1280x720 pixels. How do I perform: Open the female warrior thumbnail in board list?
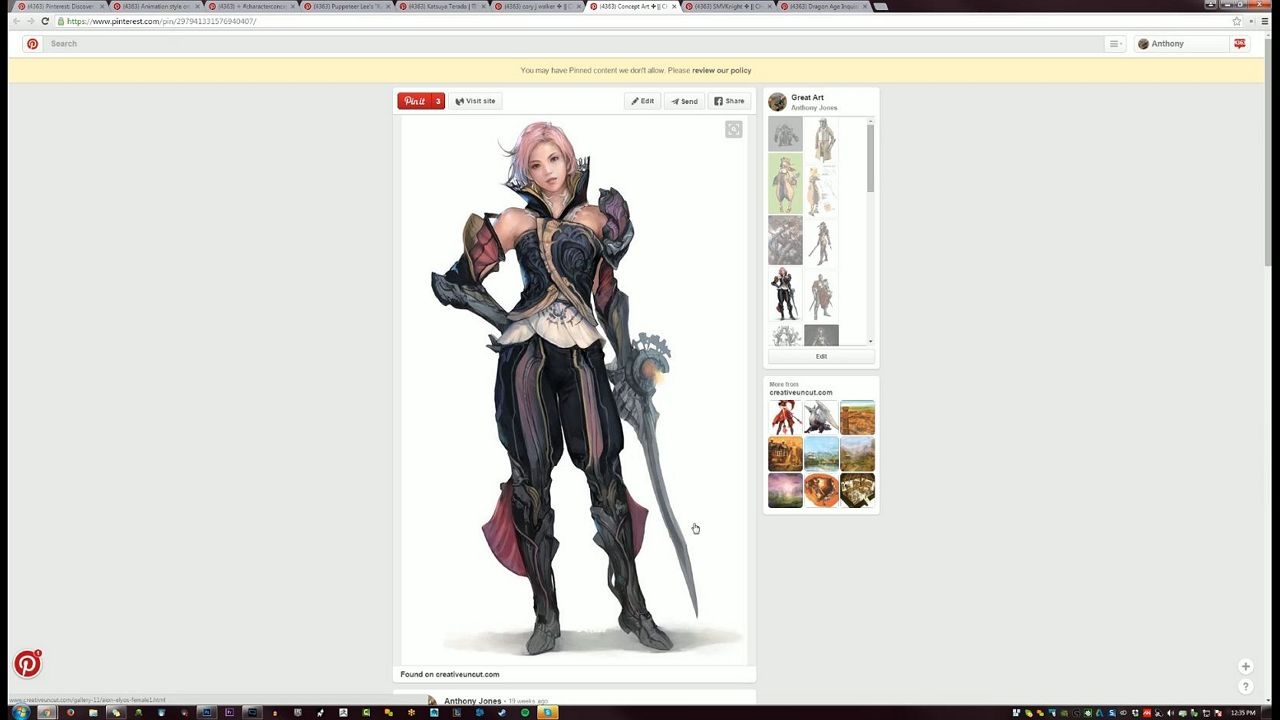[x=785, y=293]
